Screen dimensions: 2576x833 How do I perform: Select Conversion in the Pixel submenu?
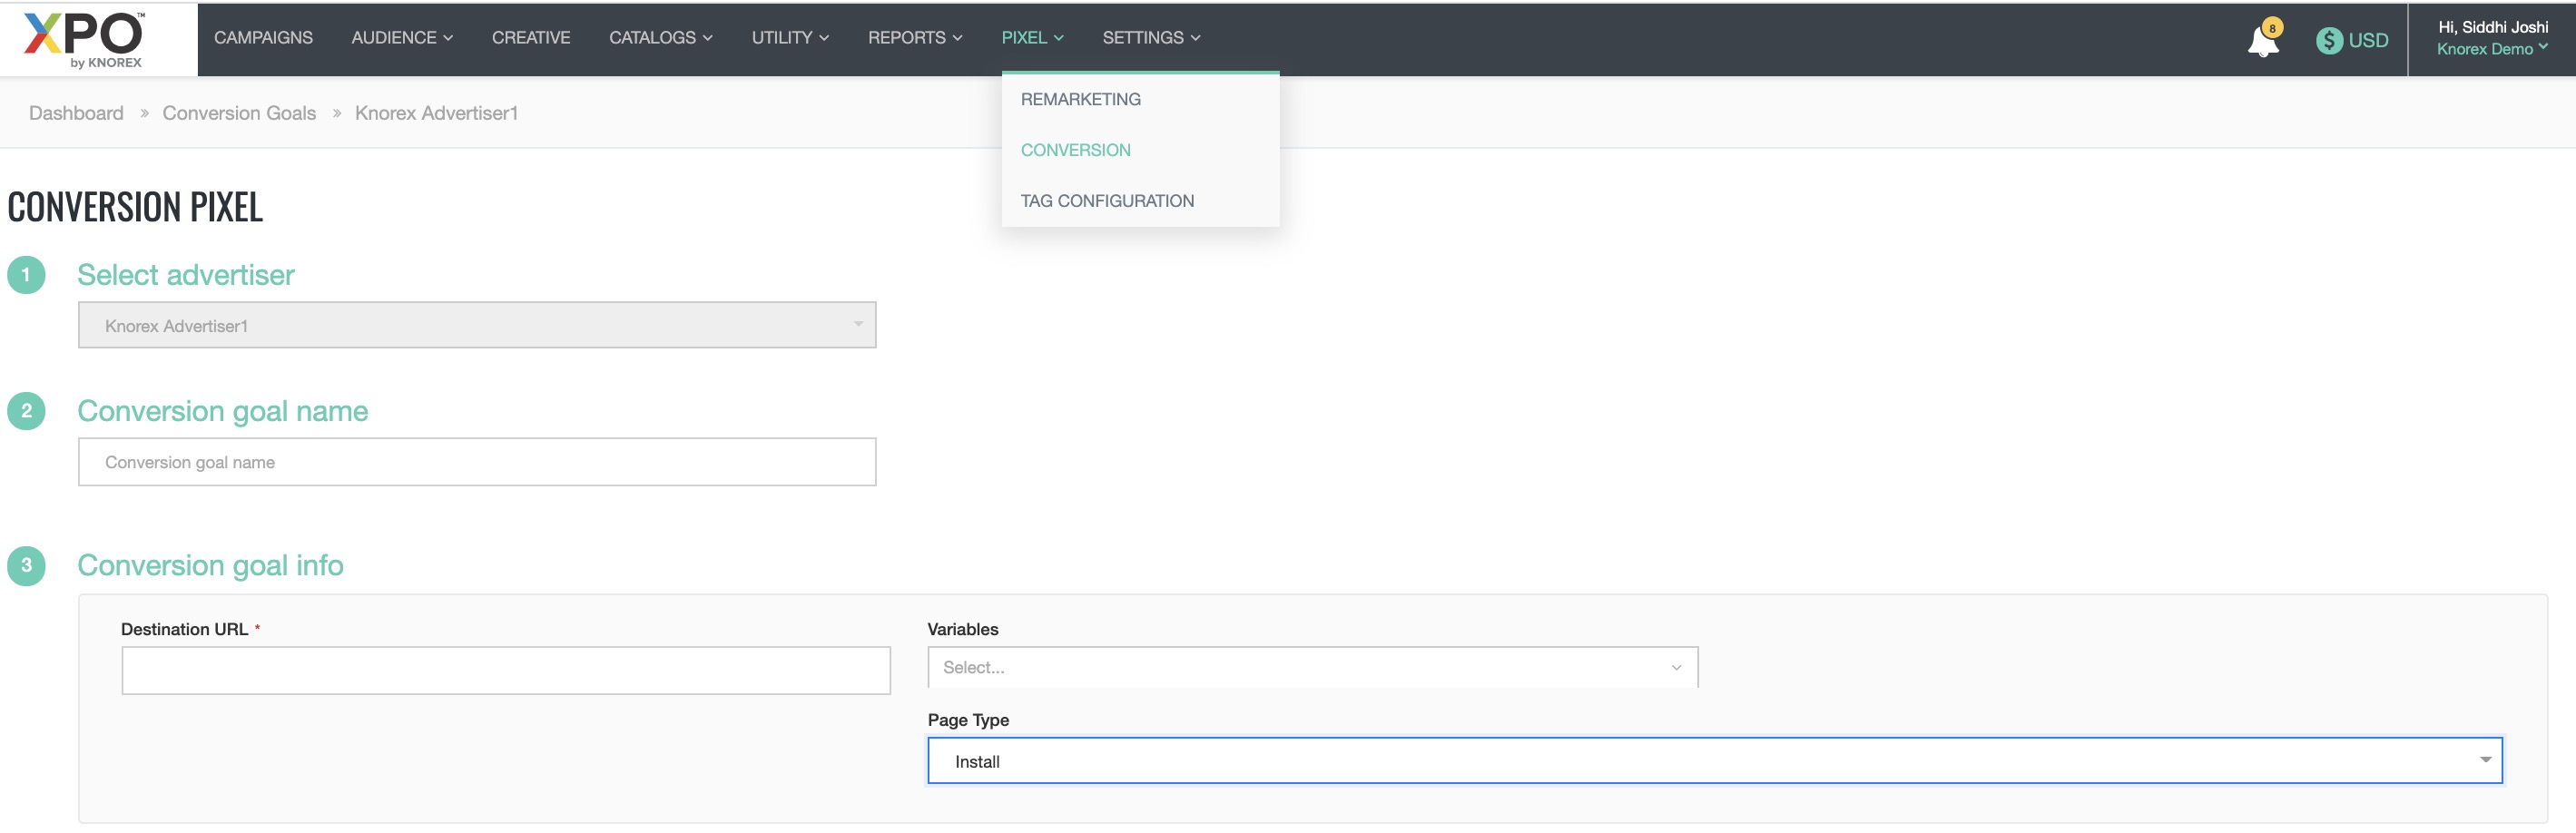[x=1075, y=150]
